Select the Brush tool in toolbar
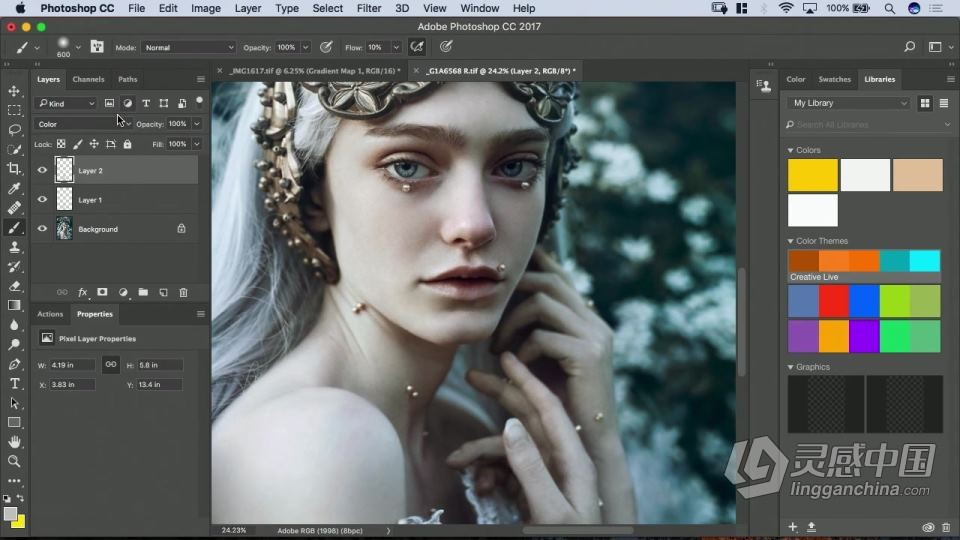Screen dimensions: 960x540 [x=14, y=228]
